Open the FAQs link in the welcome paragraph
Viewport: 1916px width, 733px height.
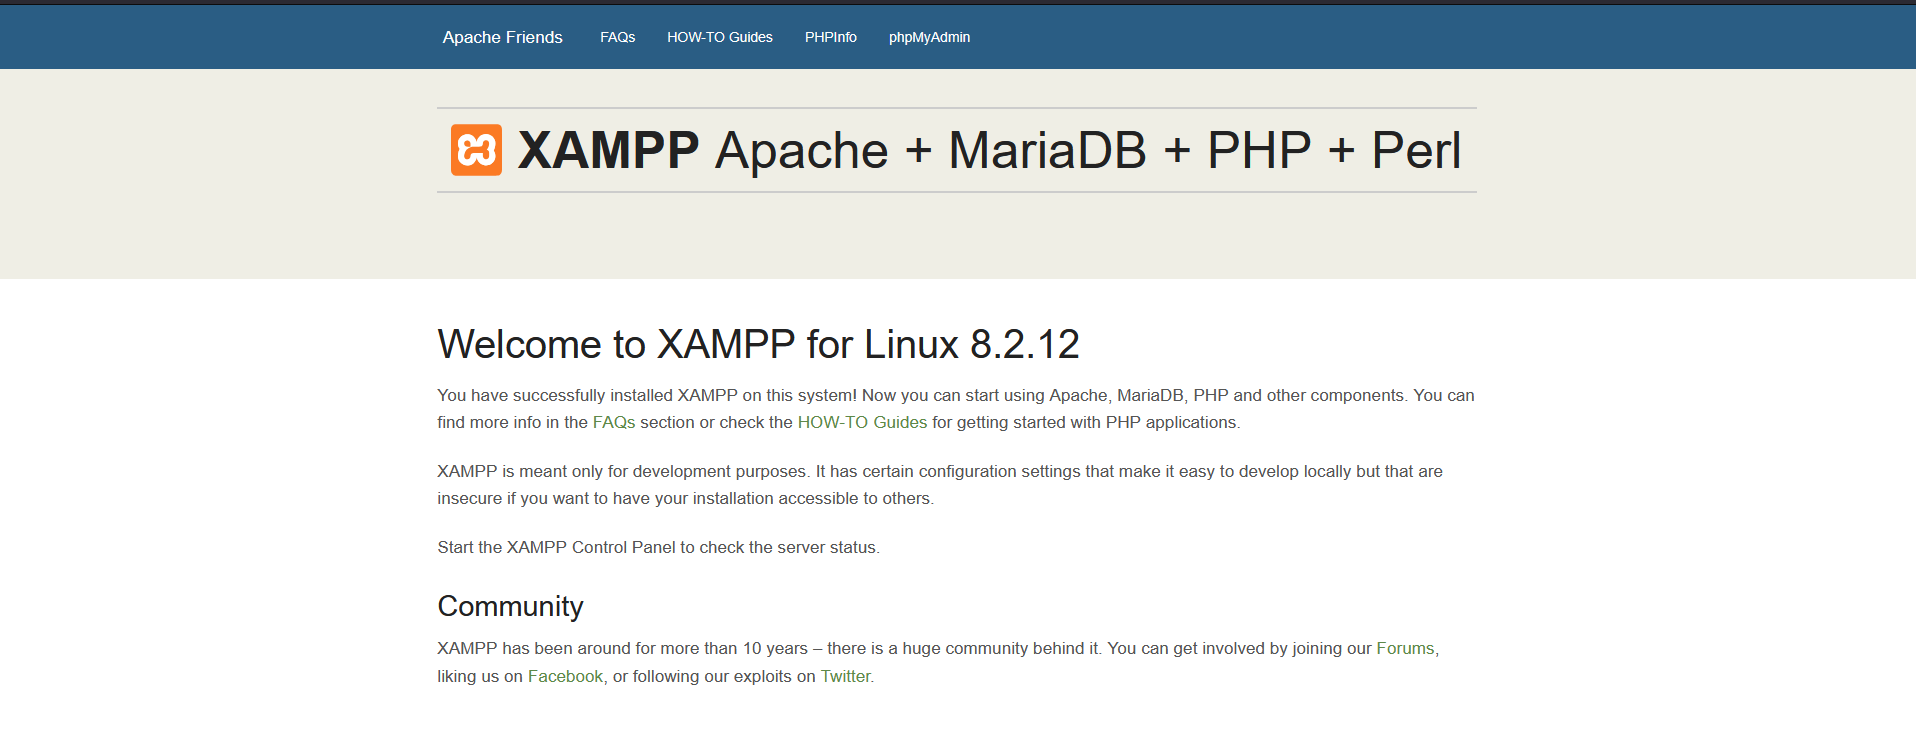(x=615, y=422)
